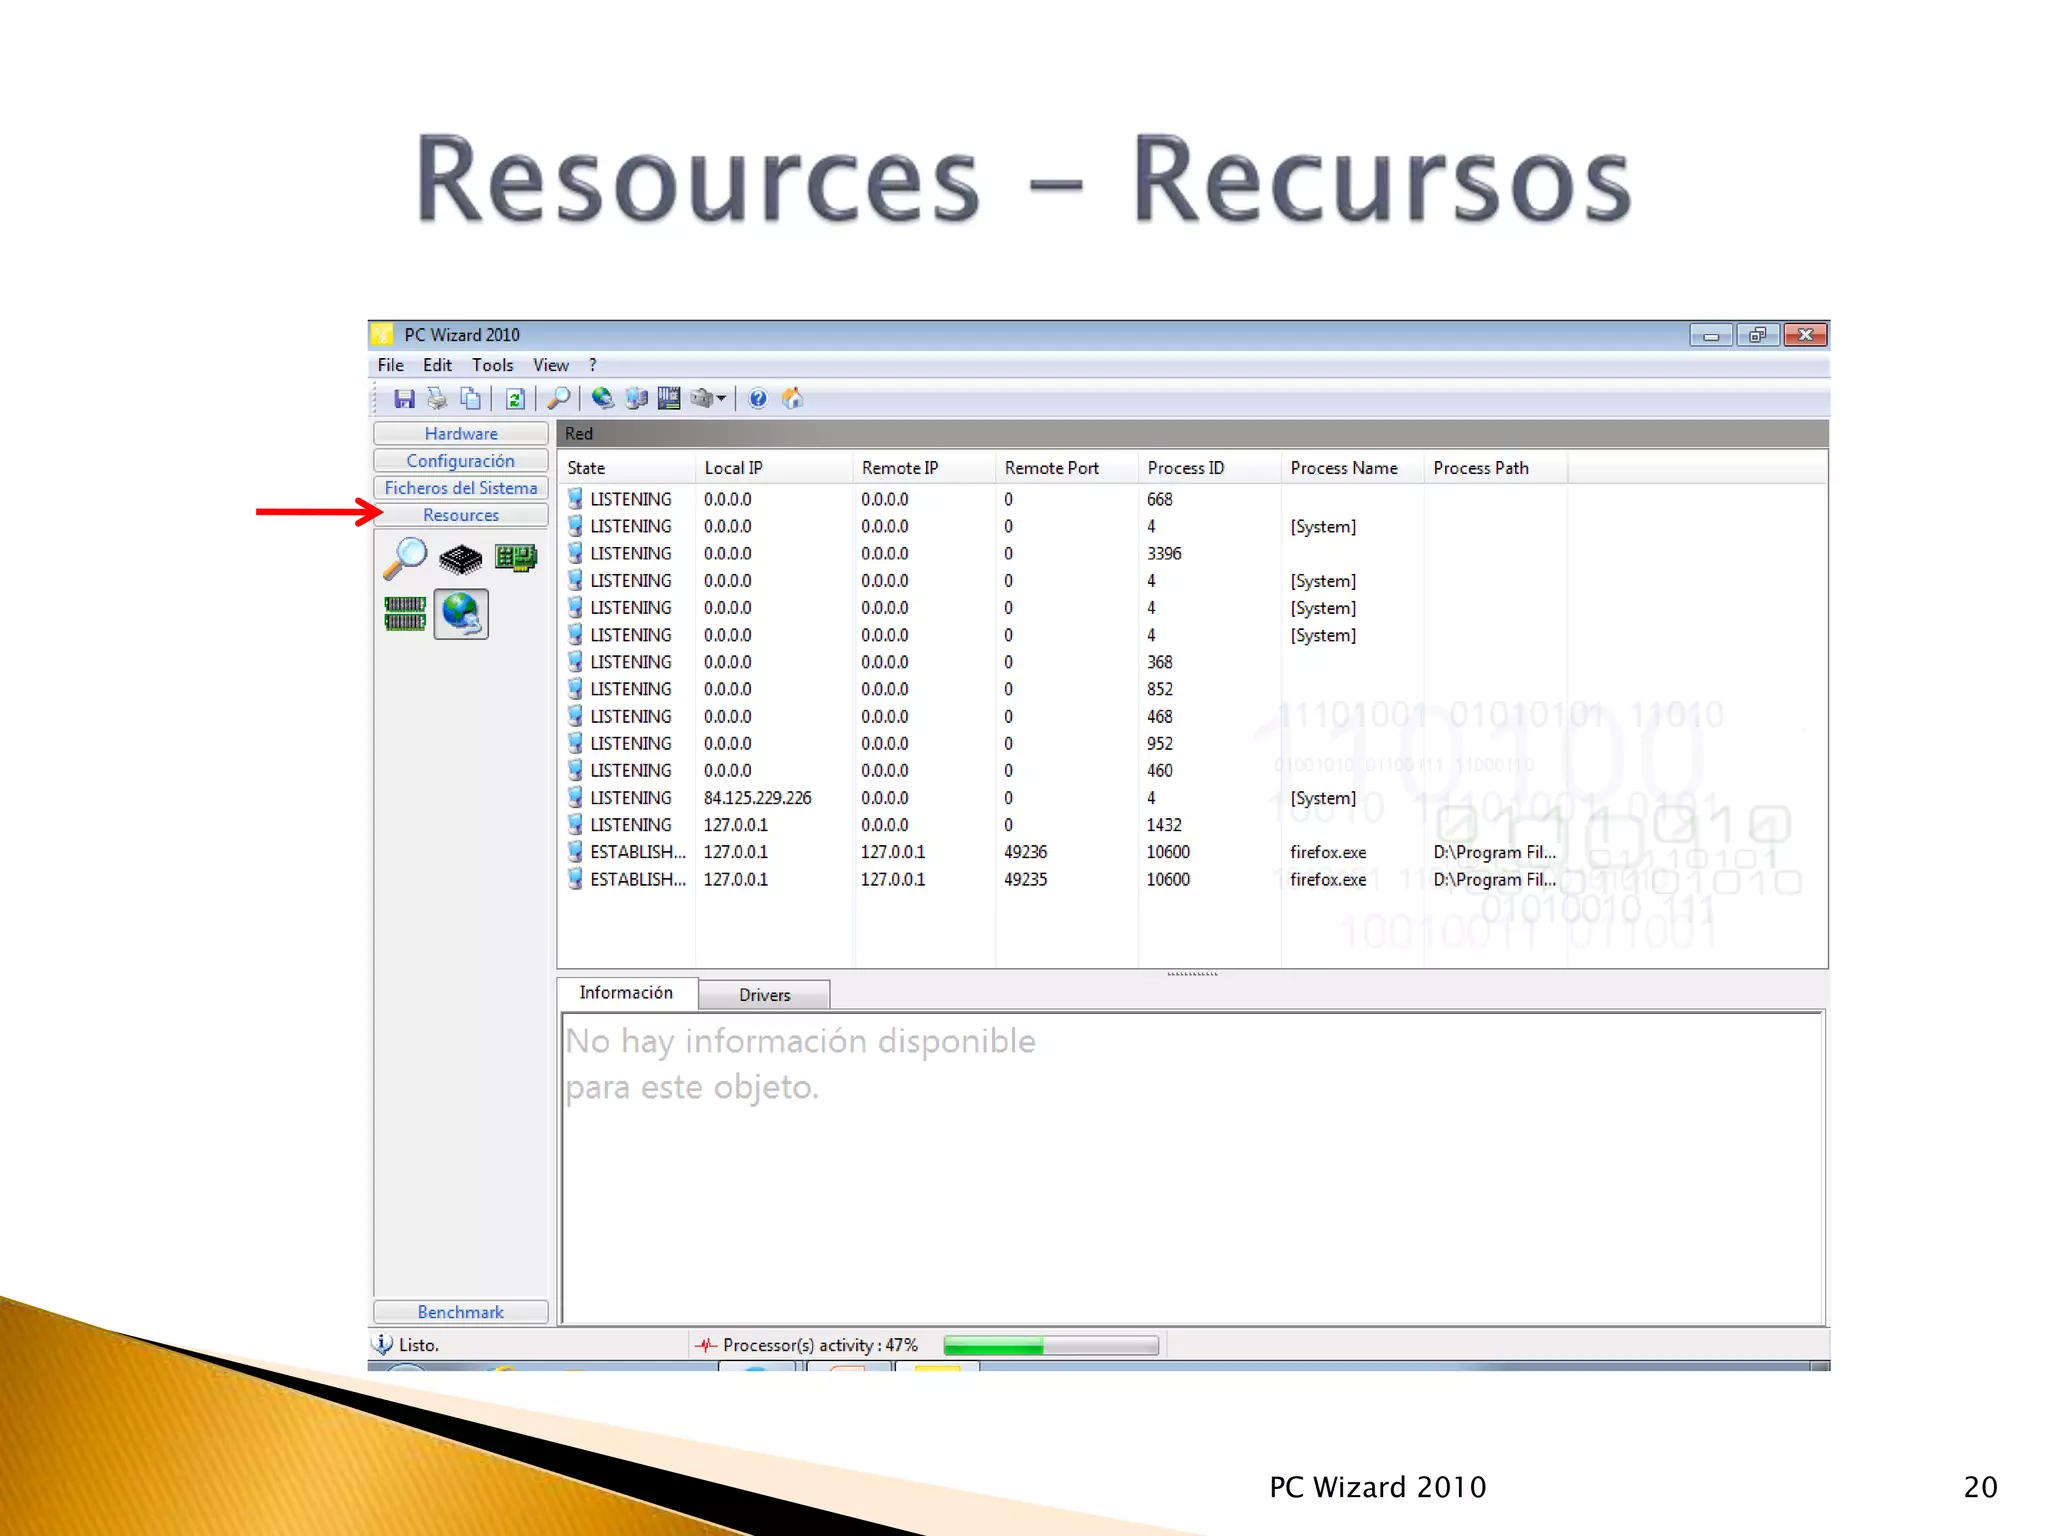2048x1536 pixels.
Task: Switch to the Drivers tab
Action: pos(764,995)
